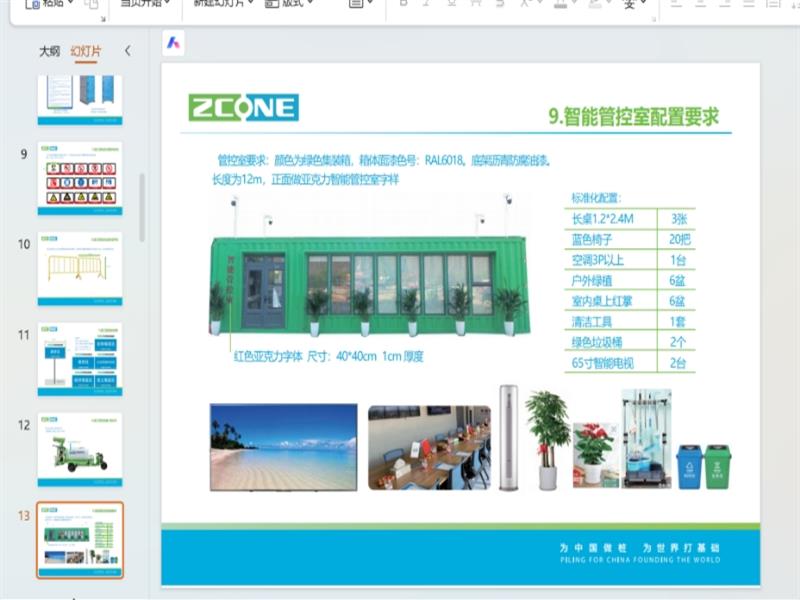Open the new slide (新建幻灯片) dropdown
The height and width of the screenshot is (600, 800).
pos(250,4)
